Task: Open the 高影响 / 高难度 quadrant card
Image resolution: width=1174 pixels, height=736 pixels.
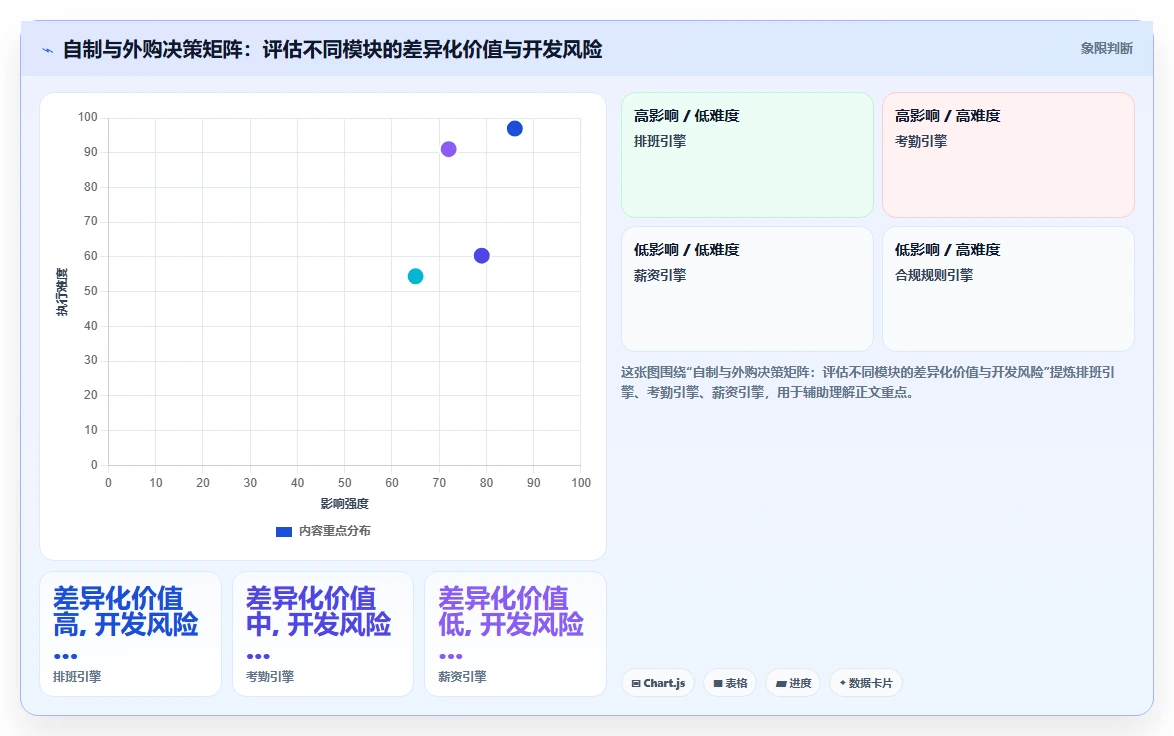Action: click(x=1008, y=155)
